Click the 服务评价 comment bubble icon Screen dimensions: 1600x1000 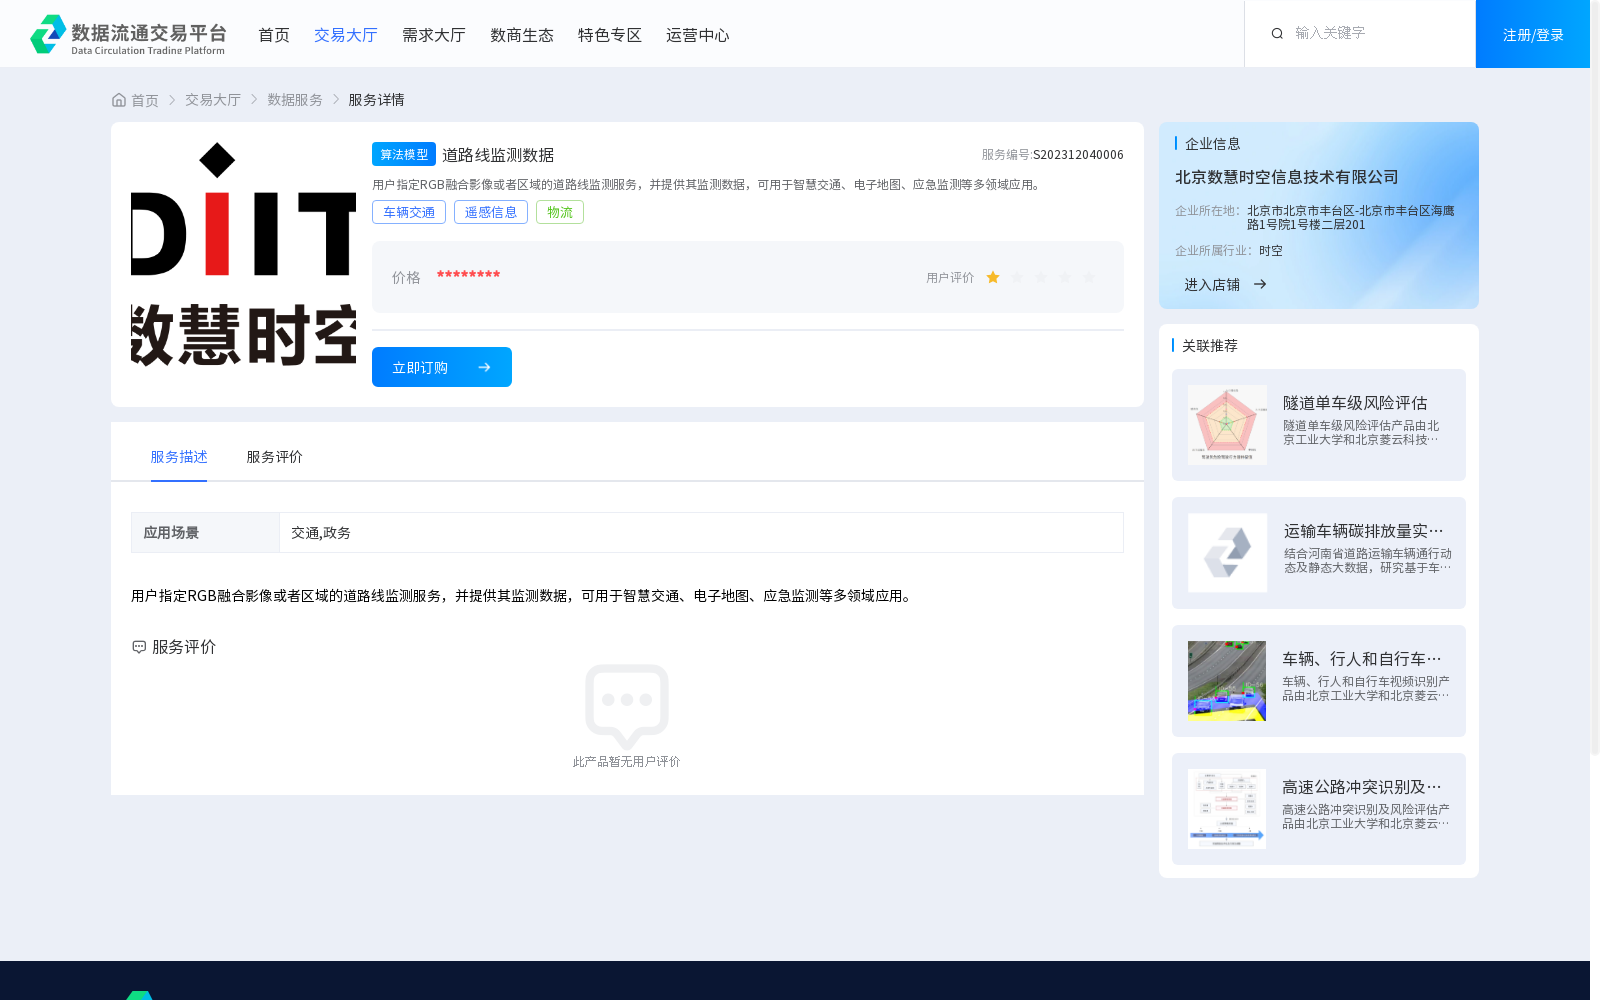tap(139, 647)
